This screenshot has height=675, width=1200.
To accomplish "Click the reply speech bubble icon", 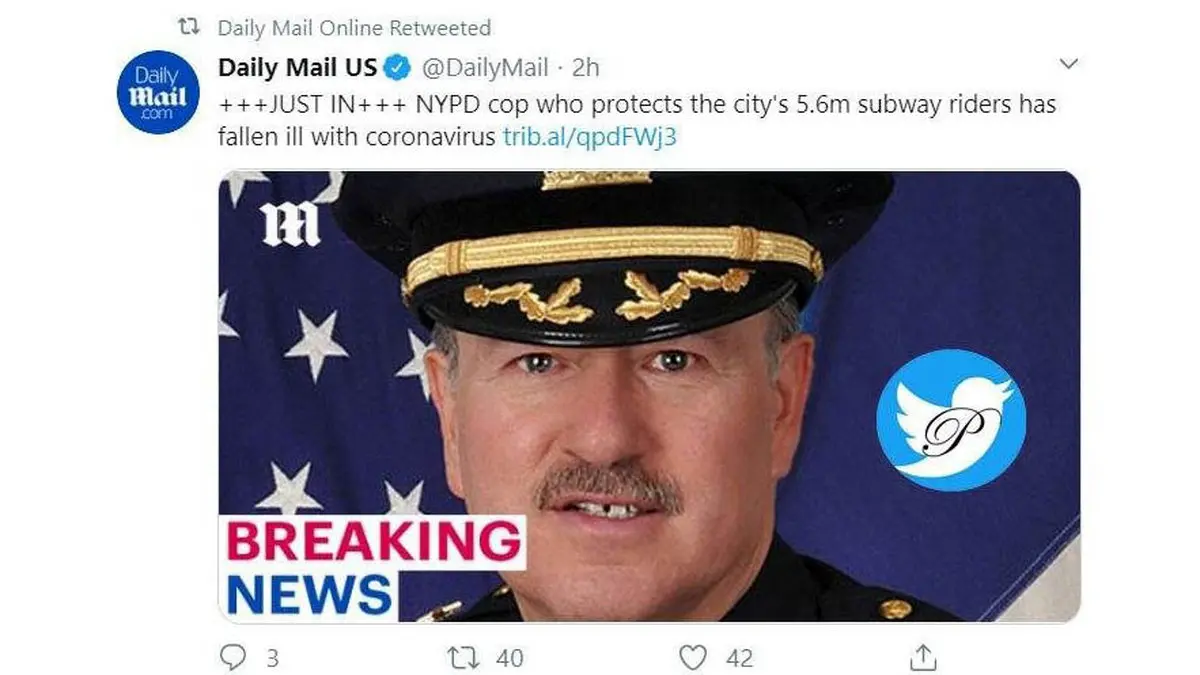I will [x=233, y=657].
